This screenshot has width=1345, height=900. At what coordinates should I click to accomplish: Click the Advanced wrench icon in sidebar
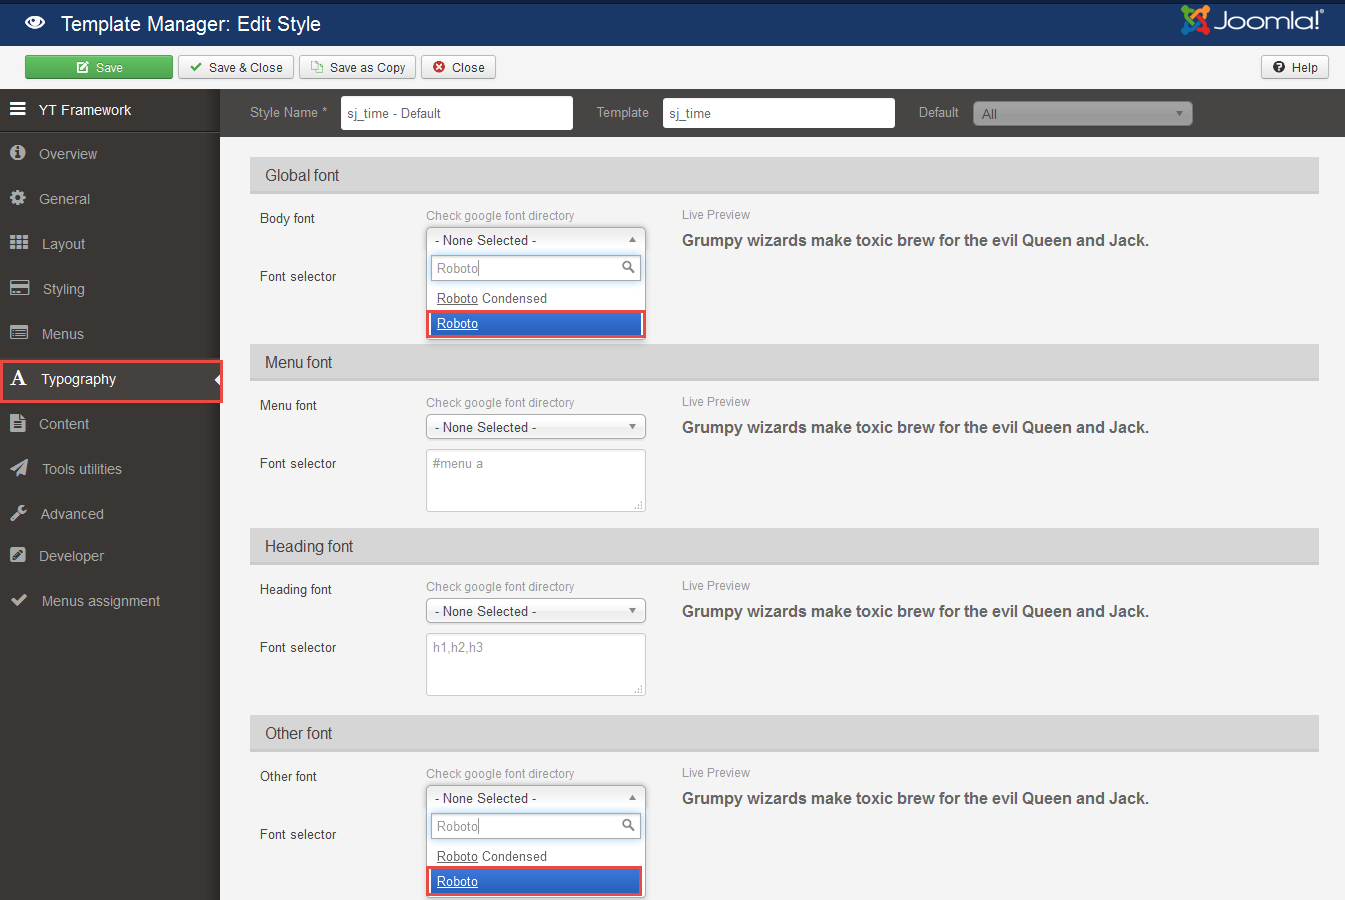click(x=19, y=513)
